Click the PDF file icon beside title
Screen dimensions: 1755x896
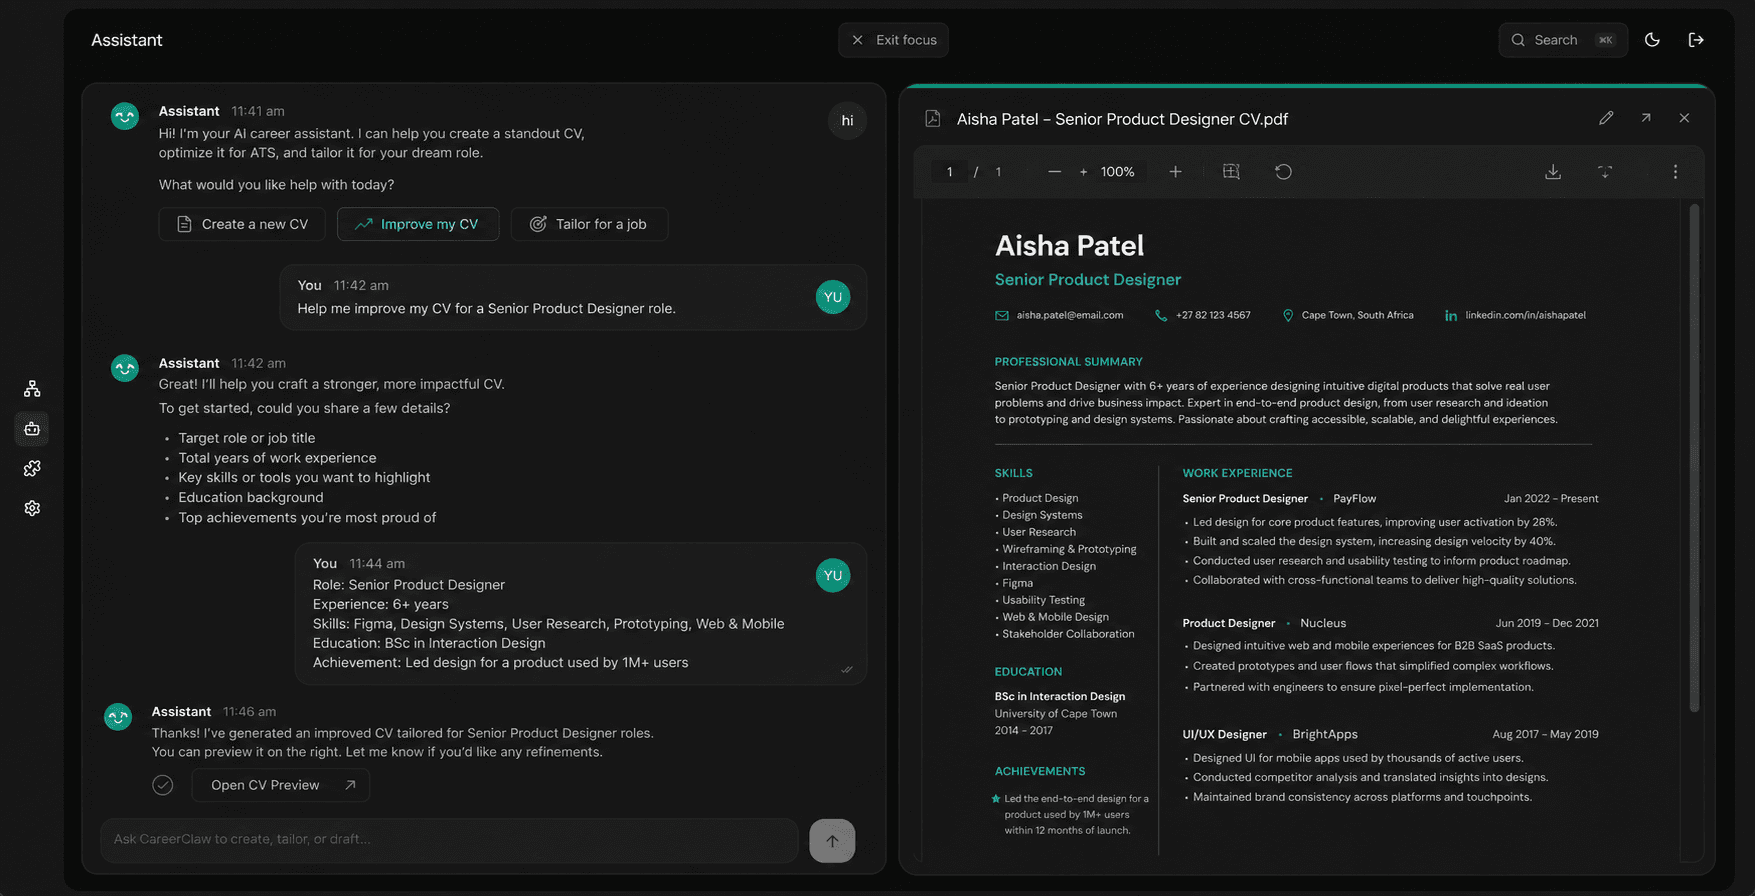(933, 119)
